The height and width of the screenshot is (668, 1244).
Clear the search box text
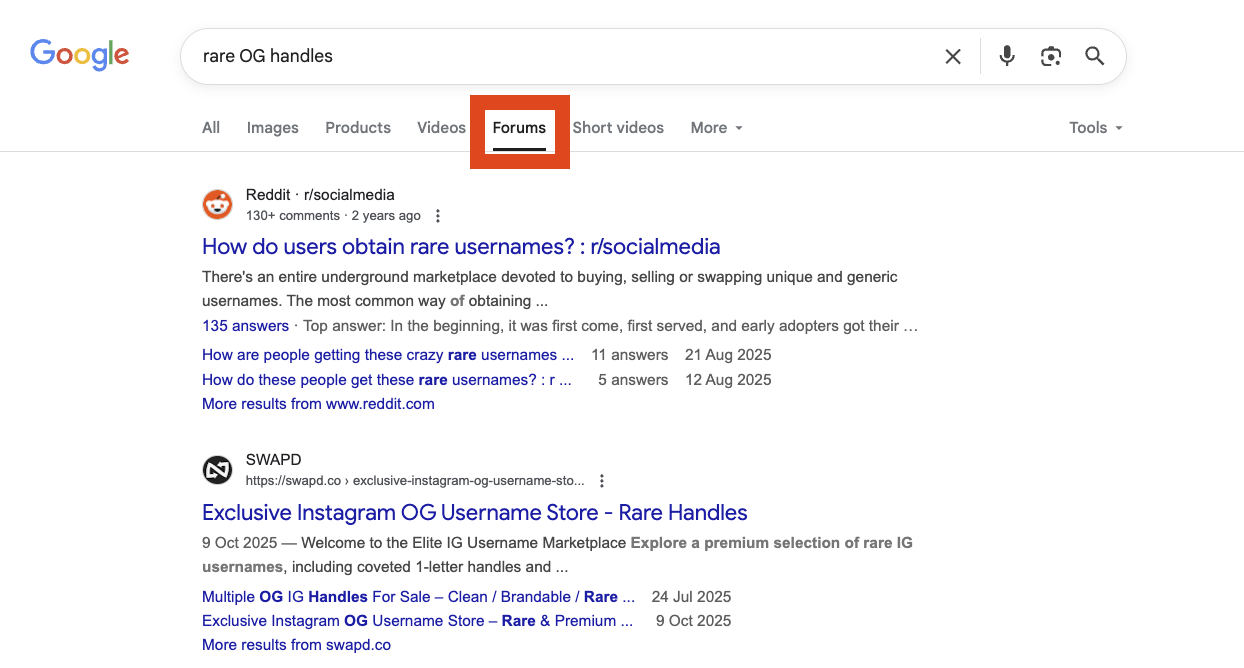pos(953,57)
